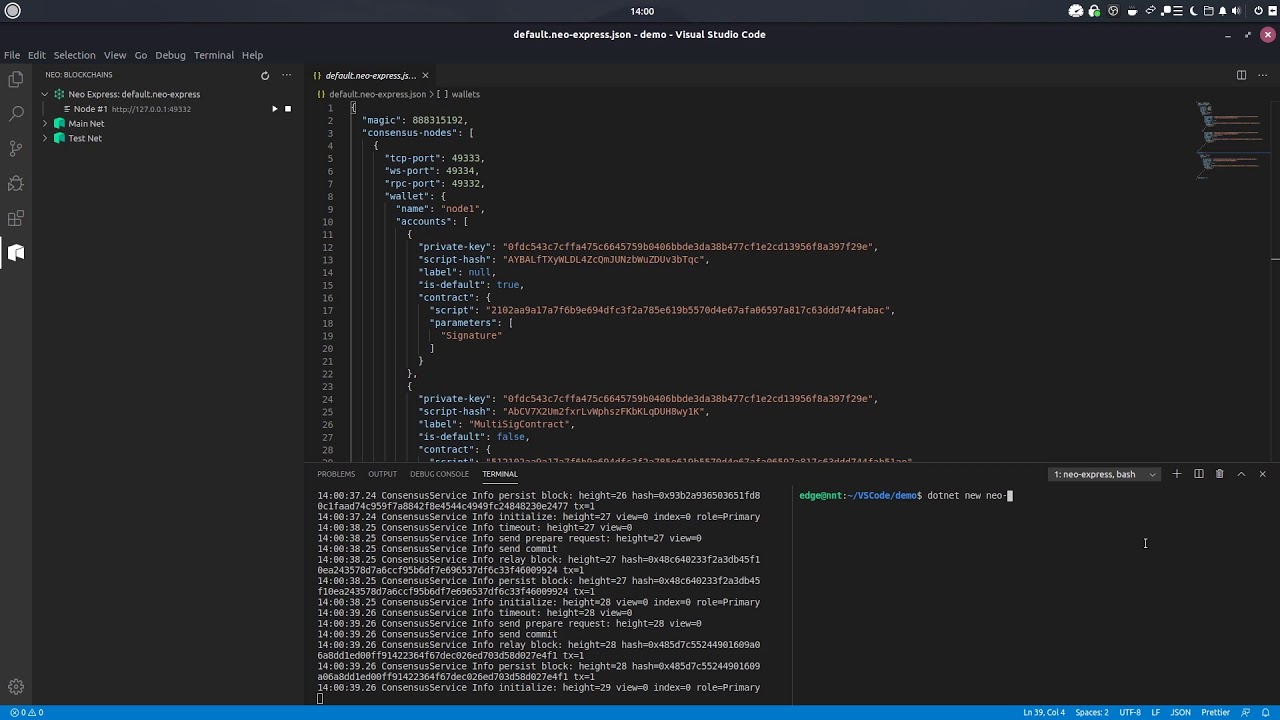
Task: Switch to the Problems panel tab
Action: [336, 474]
